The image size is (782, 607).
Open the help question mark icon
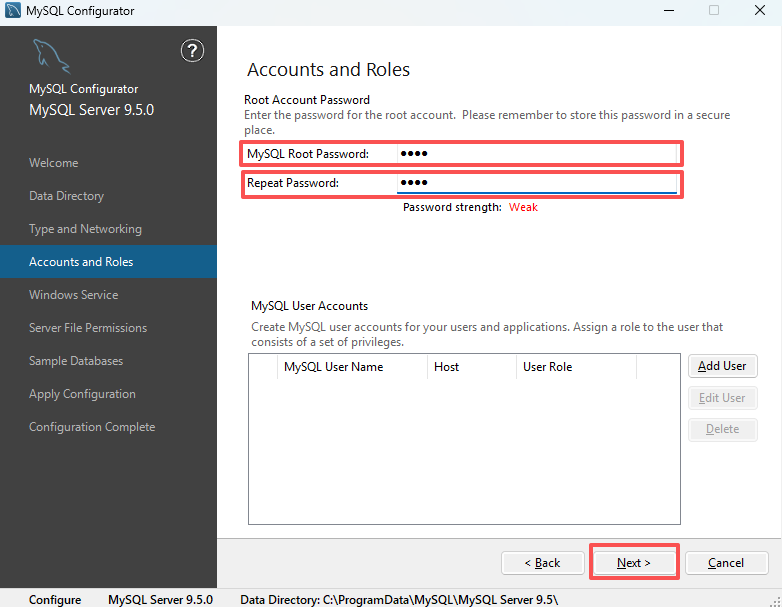coord(192,50)
